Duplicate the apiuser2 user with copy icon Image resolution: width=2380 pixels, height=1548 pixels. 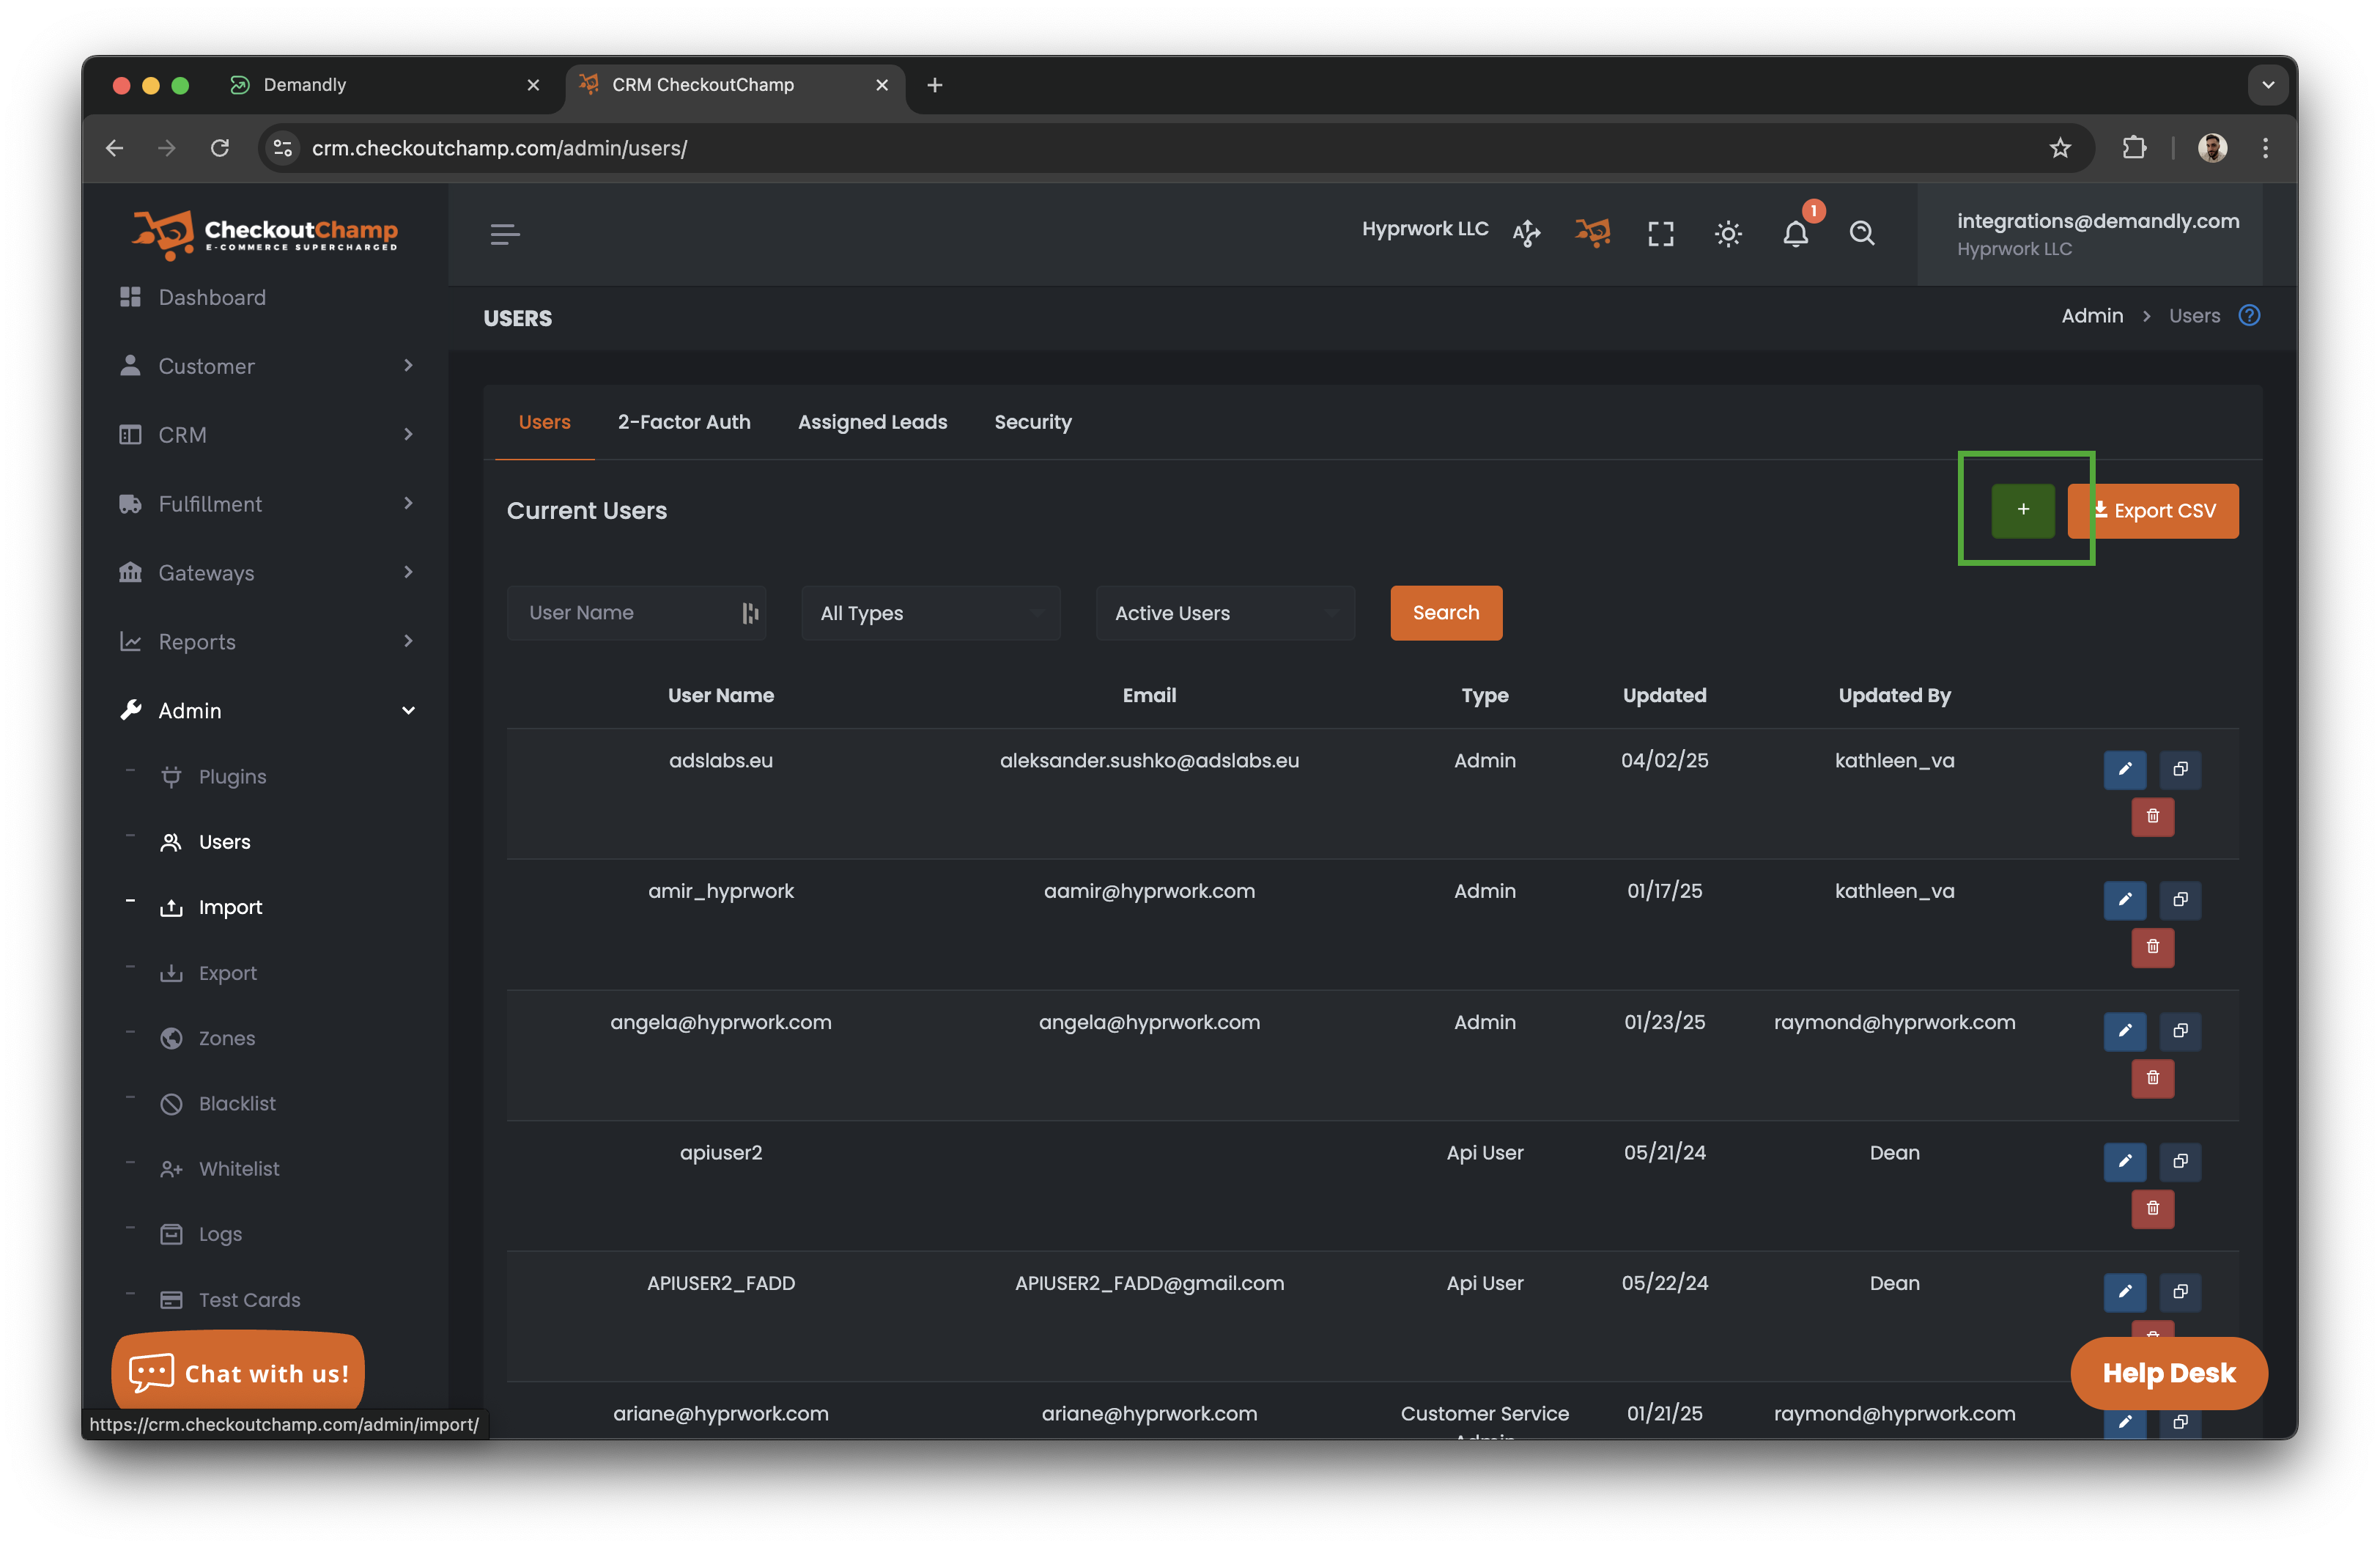tap(2180, 1161)
